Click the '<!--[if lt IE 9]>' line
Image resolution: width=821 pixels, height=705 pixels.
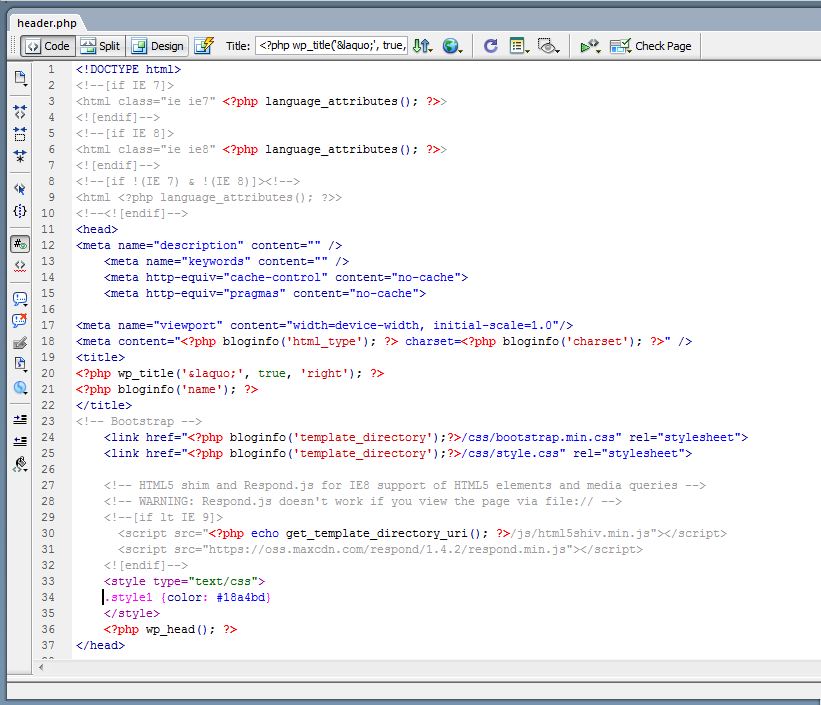163,517
